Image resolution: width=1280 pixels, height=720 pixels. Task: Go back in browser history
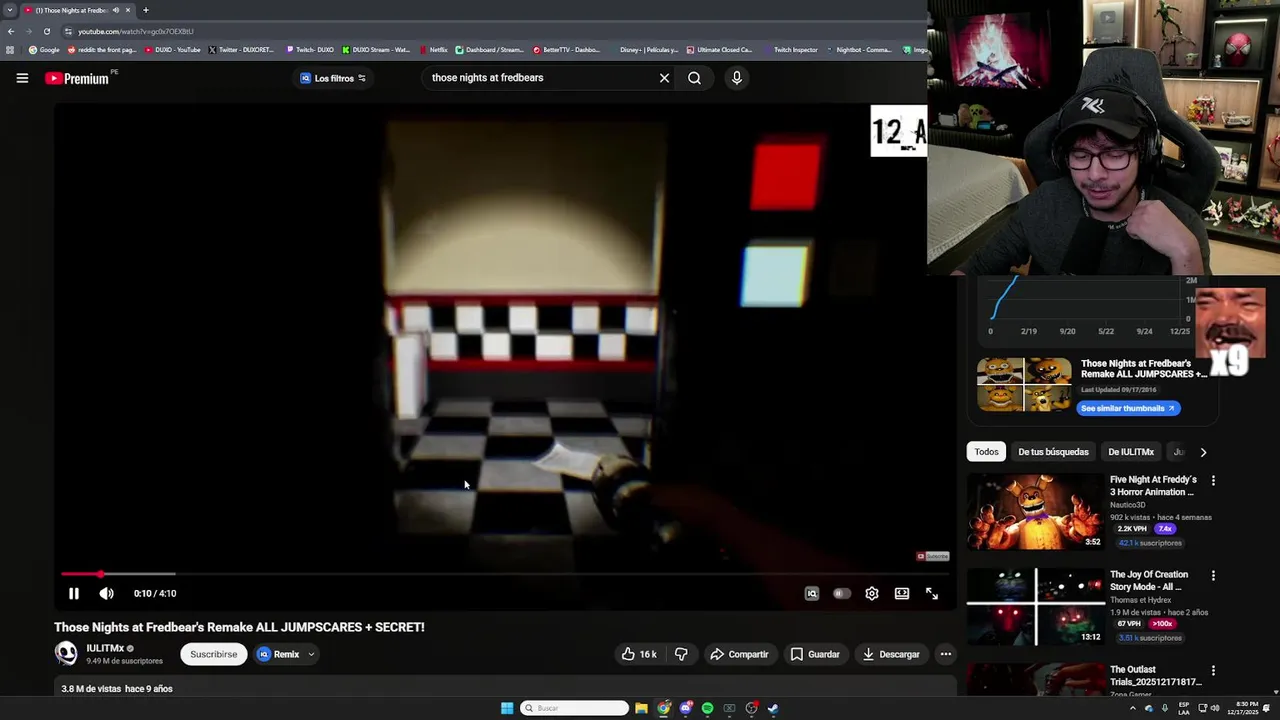11,31
